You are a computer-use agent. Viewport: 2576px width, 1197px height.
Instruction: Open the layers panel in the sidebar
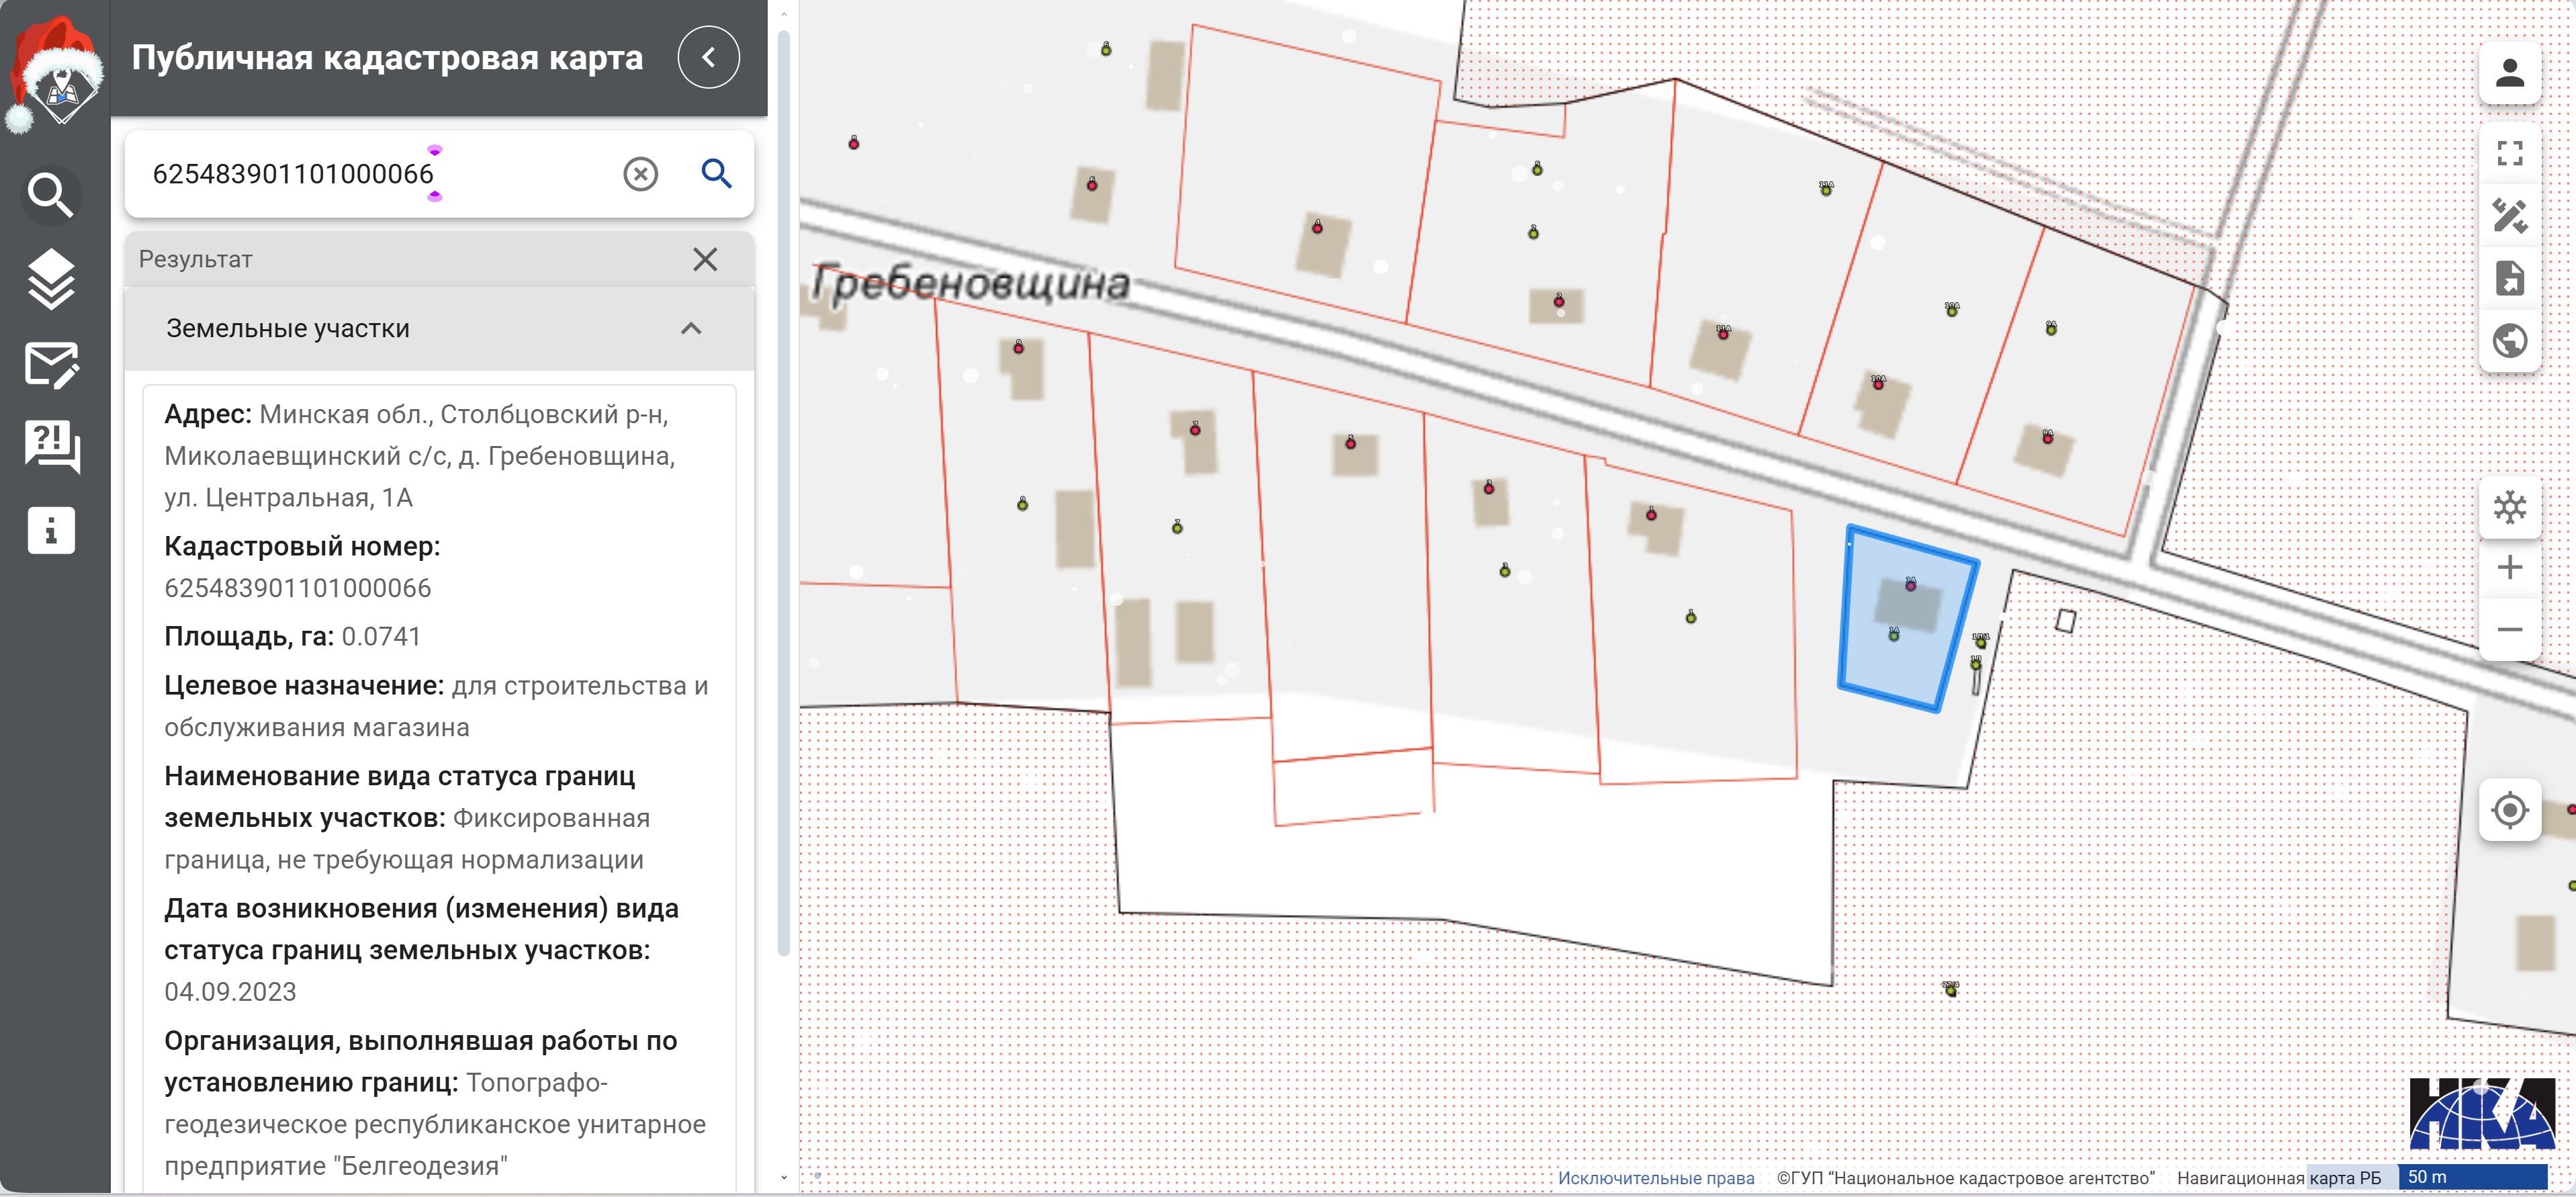(x=51, y=278)
